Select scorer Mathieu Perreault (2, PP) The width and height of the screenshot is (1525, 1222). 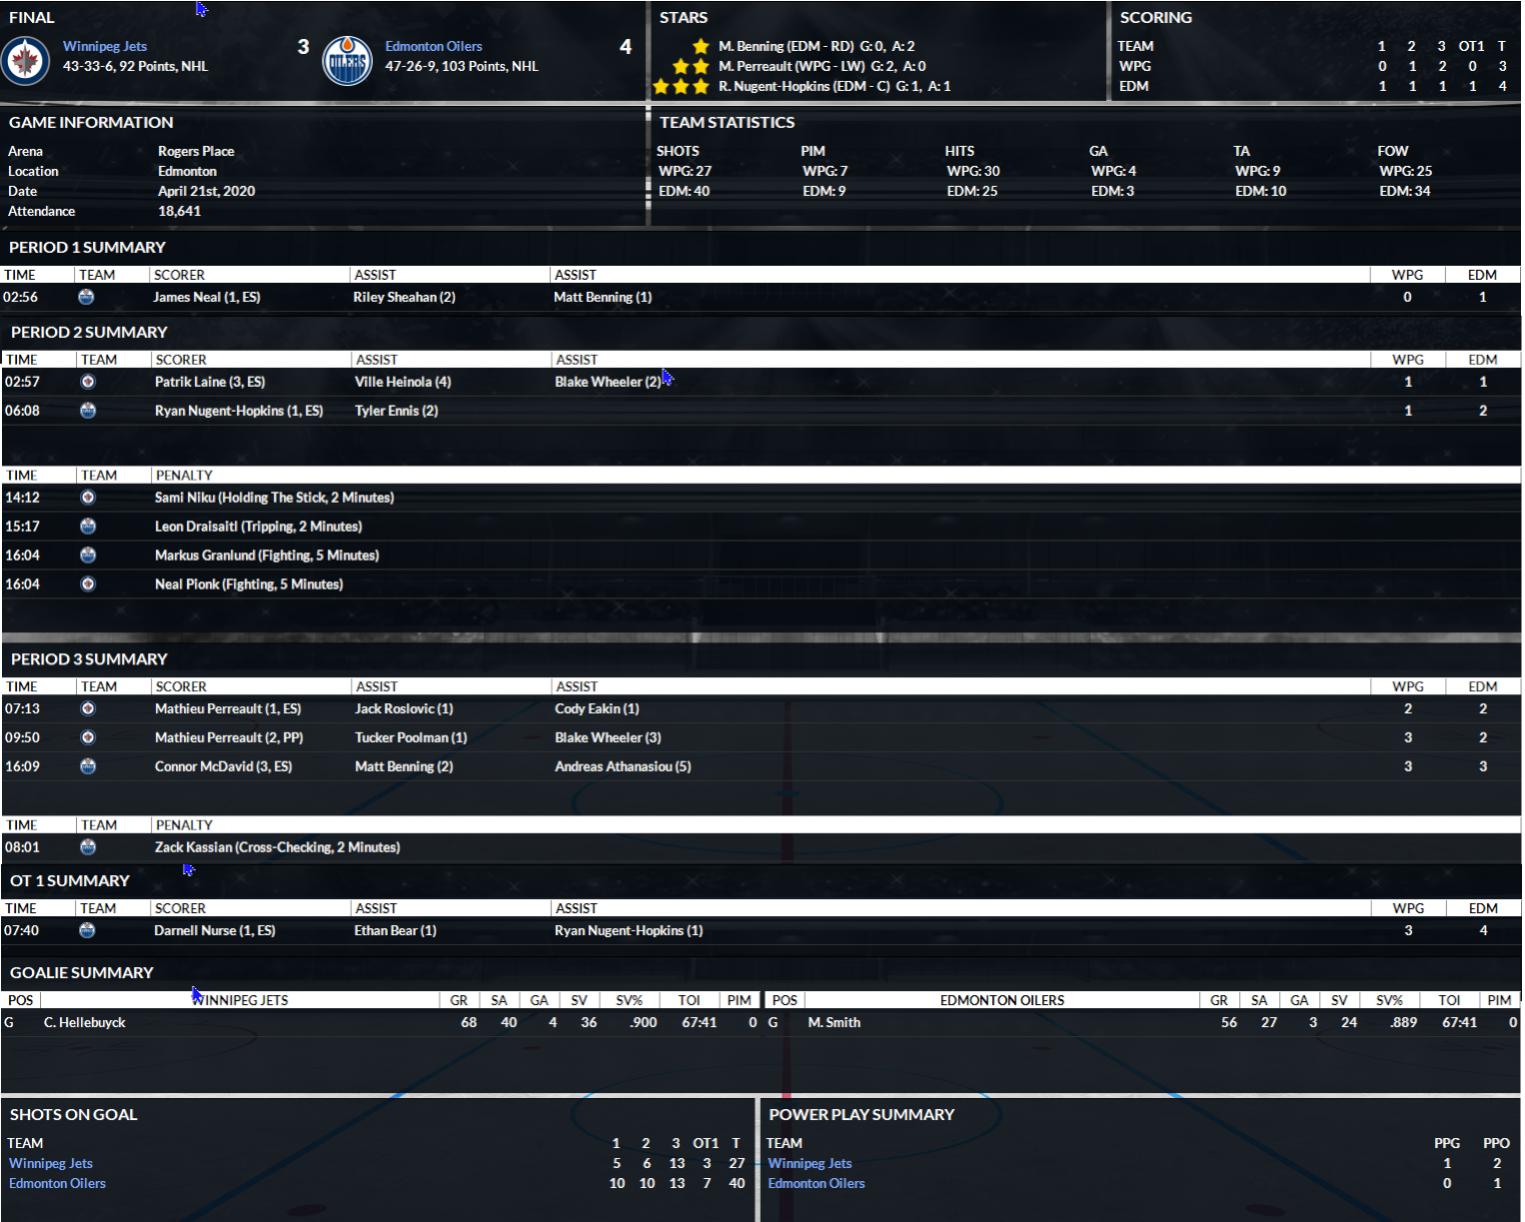[229, 738]
